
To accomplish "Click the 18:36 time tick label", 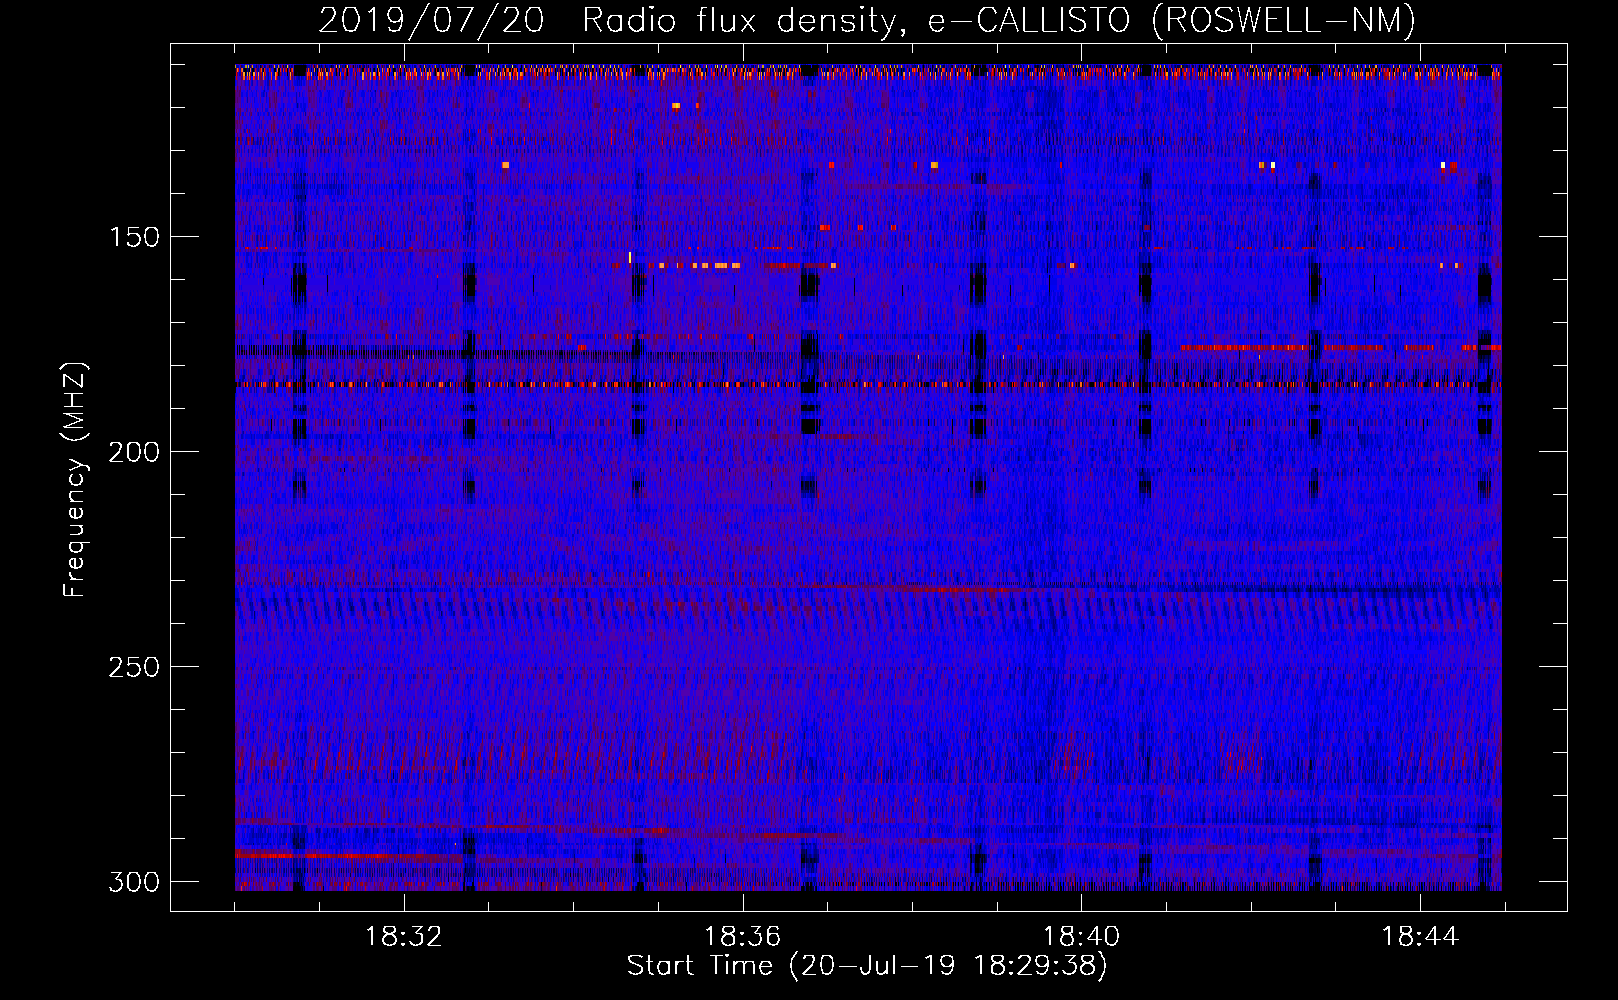I will [742, 937].
